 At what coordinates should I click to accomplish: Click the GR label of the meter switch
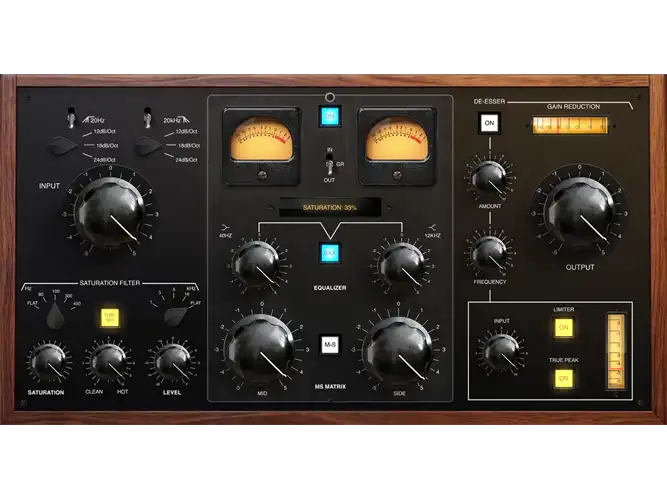[340, 164]
